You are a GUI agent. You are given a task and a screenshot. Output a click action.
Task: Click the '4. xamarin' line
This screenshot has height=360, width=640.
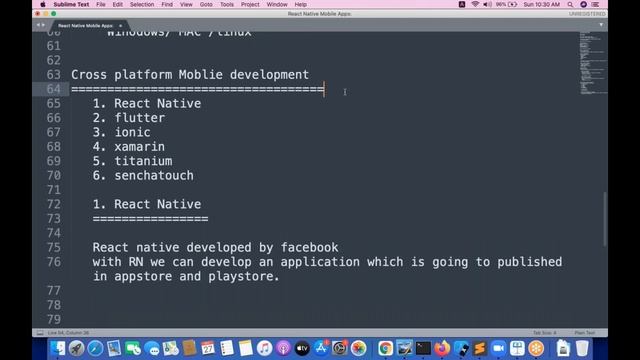129,147
